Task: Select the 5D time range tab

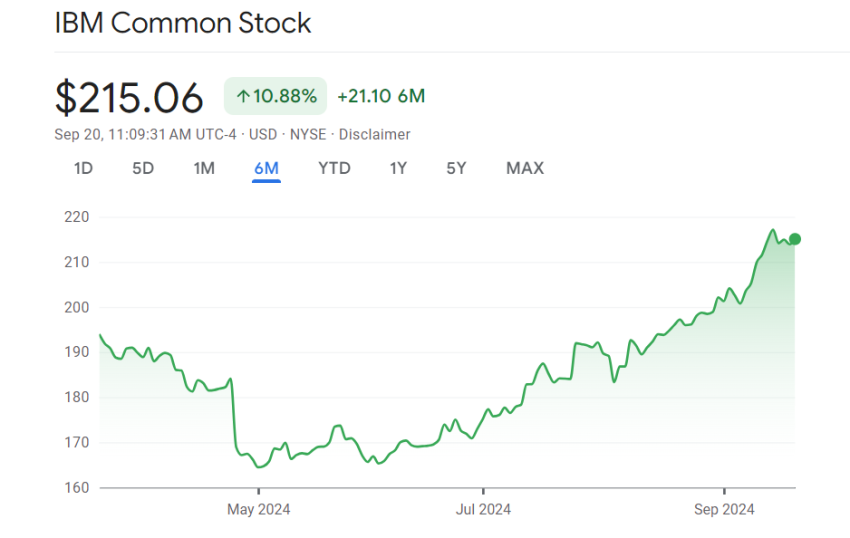Action: pyautogui.click(x=143, y=168)
